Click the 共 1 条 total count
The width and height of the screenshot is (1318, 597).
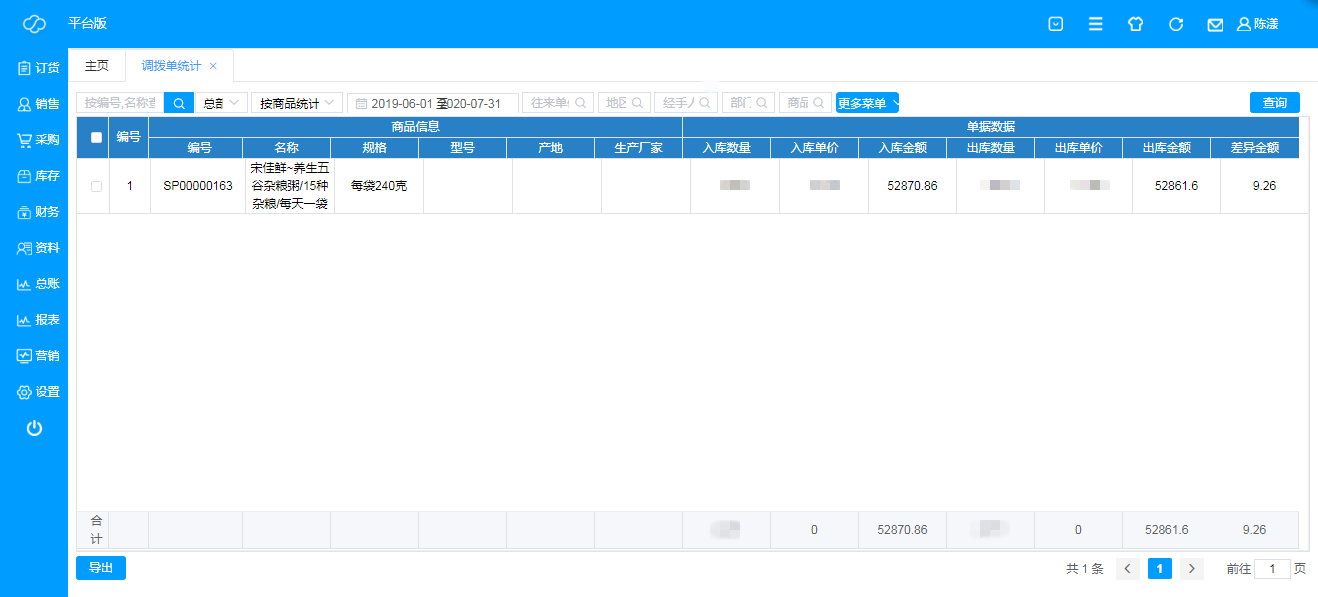[x=1085, y=569]
